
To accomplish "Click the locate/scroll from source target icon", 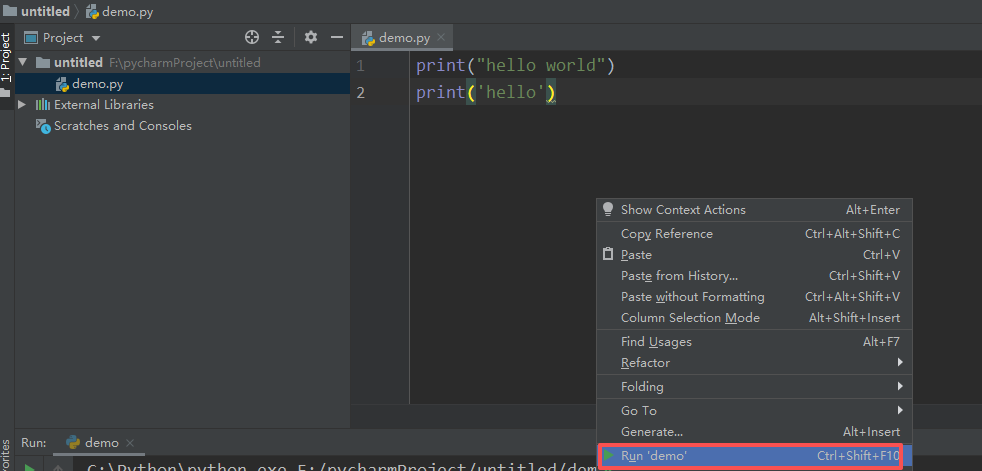I will (x=252, y=38).
